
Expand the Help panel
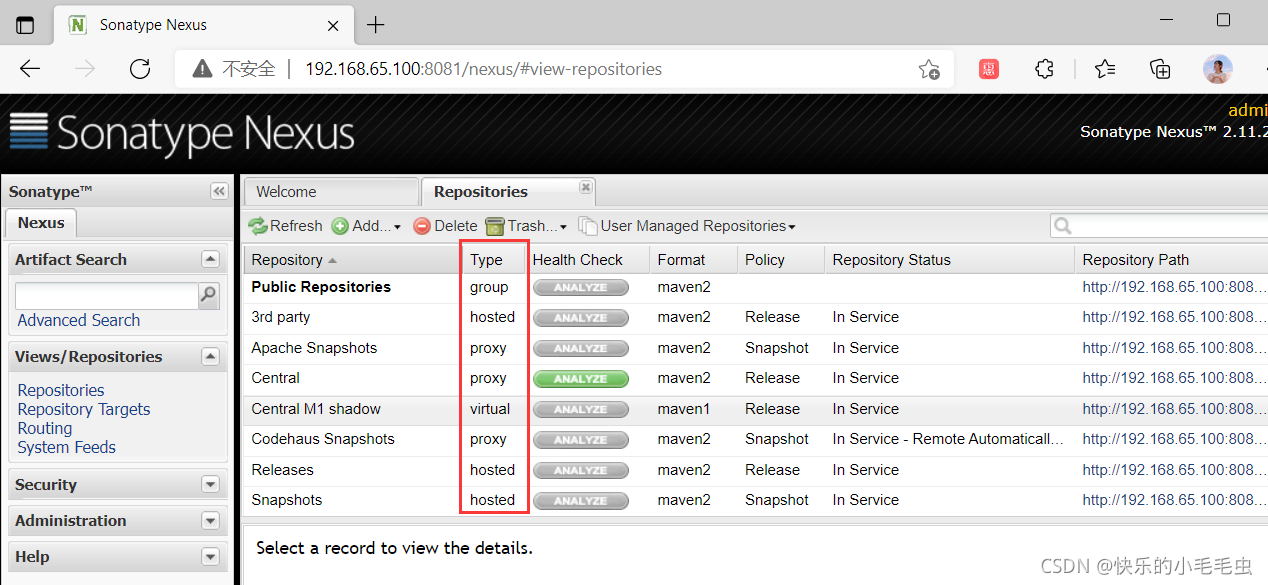click(x=210, y=556)
